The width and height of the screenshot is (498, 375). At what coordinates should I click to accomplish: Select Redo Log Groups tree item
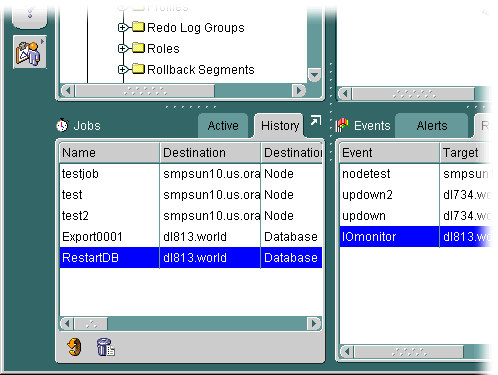click(x=196, y=28)
